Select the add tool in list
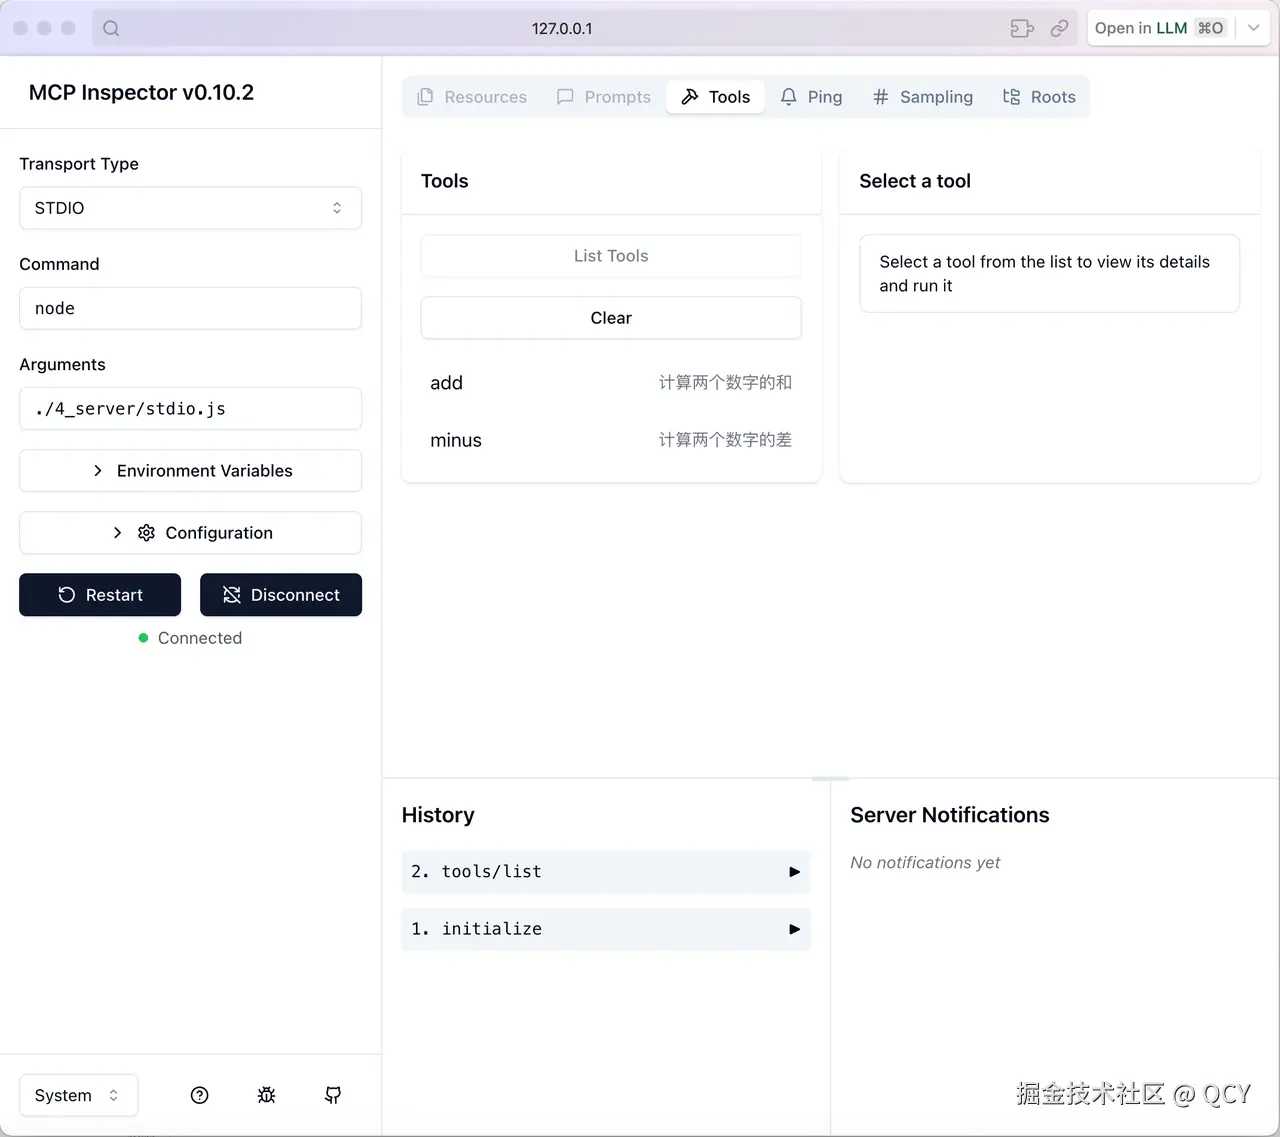Screen dimensions: 1280x1137 pos(611,383)
